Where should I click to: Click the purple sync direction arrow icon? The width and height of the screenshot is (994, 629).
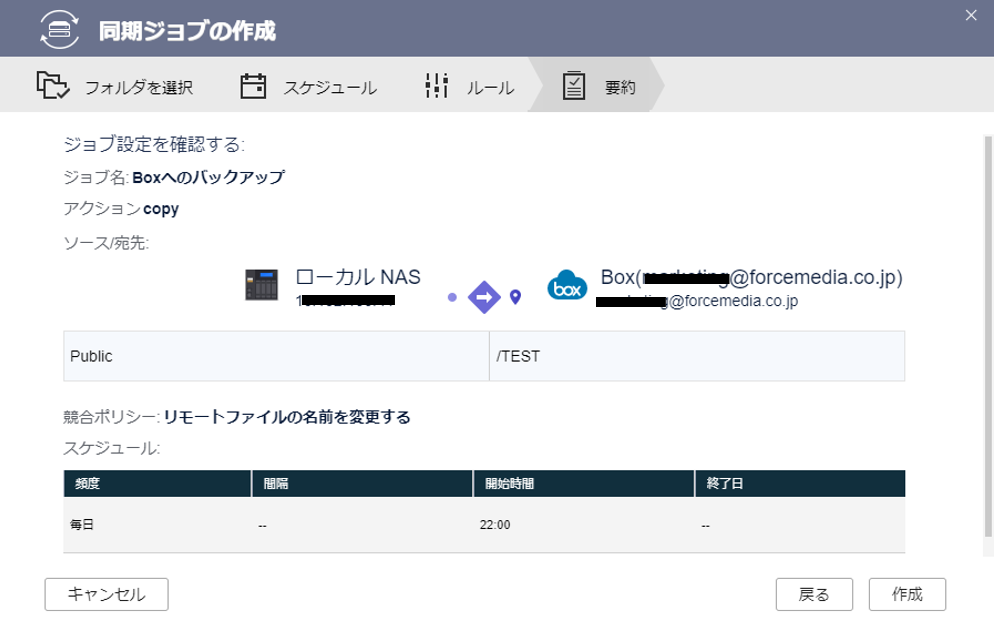click(x=484, y=296)
